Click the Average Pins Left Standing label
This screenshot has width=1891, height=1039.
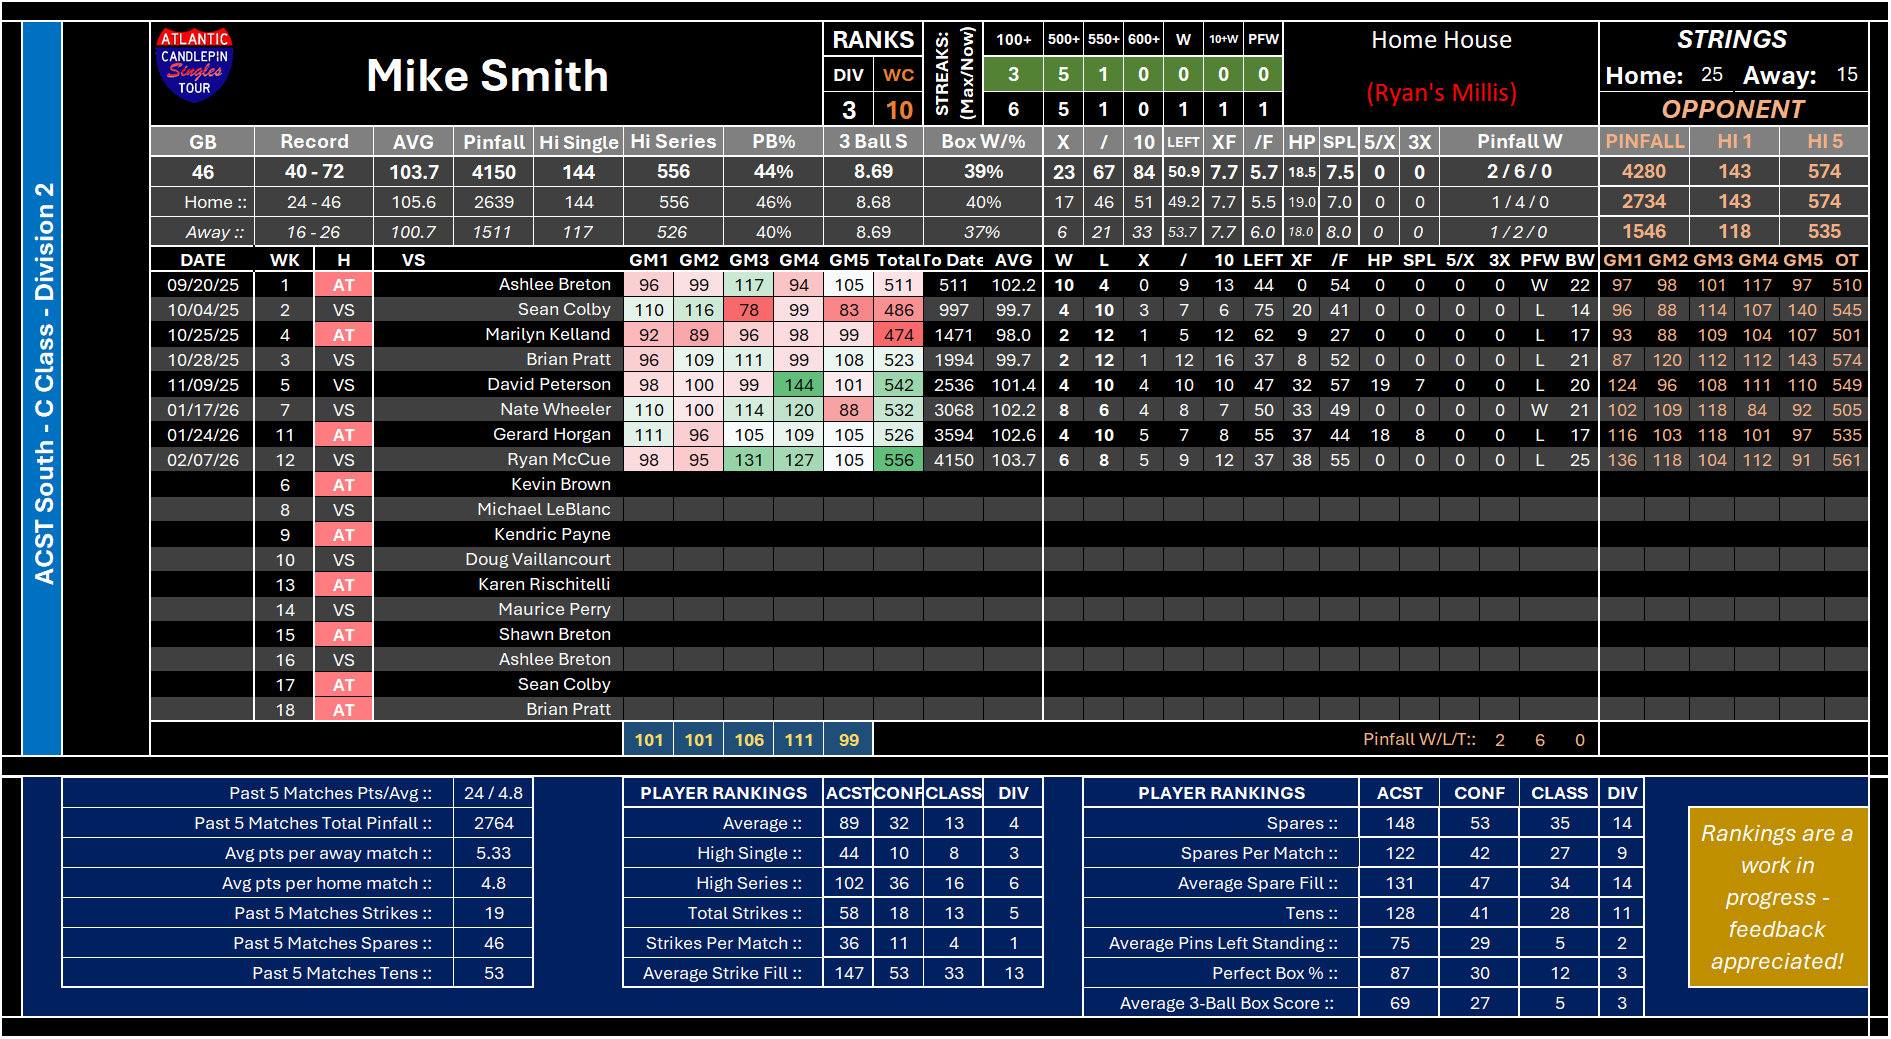coord(1222,943)
